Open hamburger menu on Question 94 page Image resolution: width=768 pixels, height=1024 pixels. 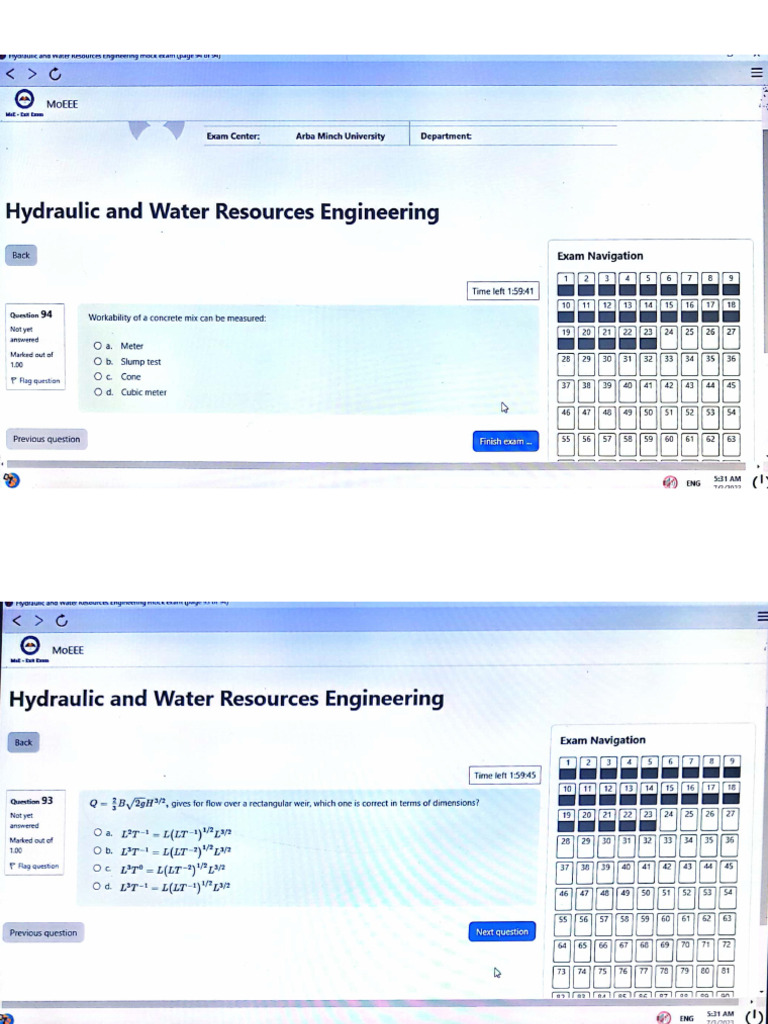[756, 73]
